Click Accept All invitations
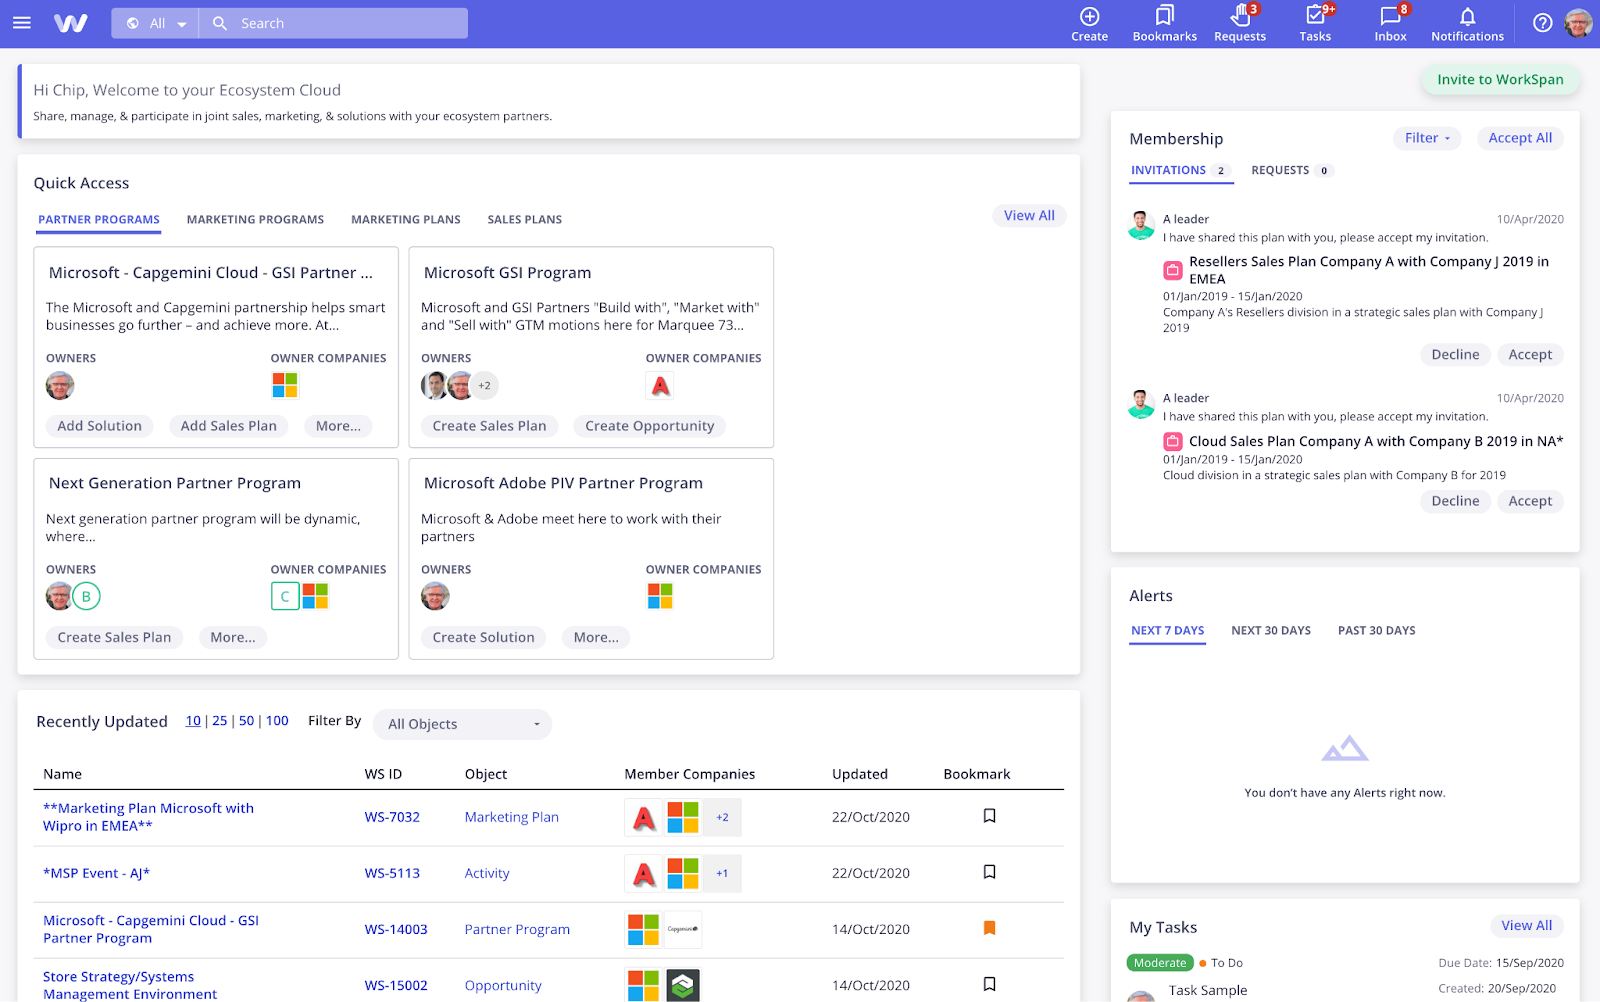The image size is (1600, 1002). pyautogui.click(x=1520, y=138)
